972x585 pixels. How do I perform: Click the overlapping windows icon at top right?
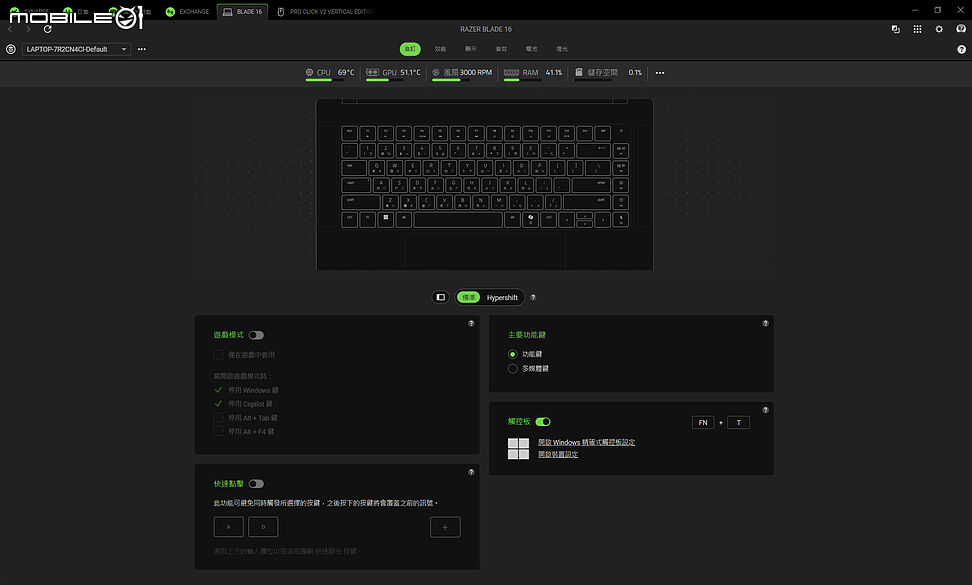pos(896,29)
